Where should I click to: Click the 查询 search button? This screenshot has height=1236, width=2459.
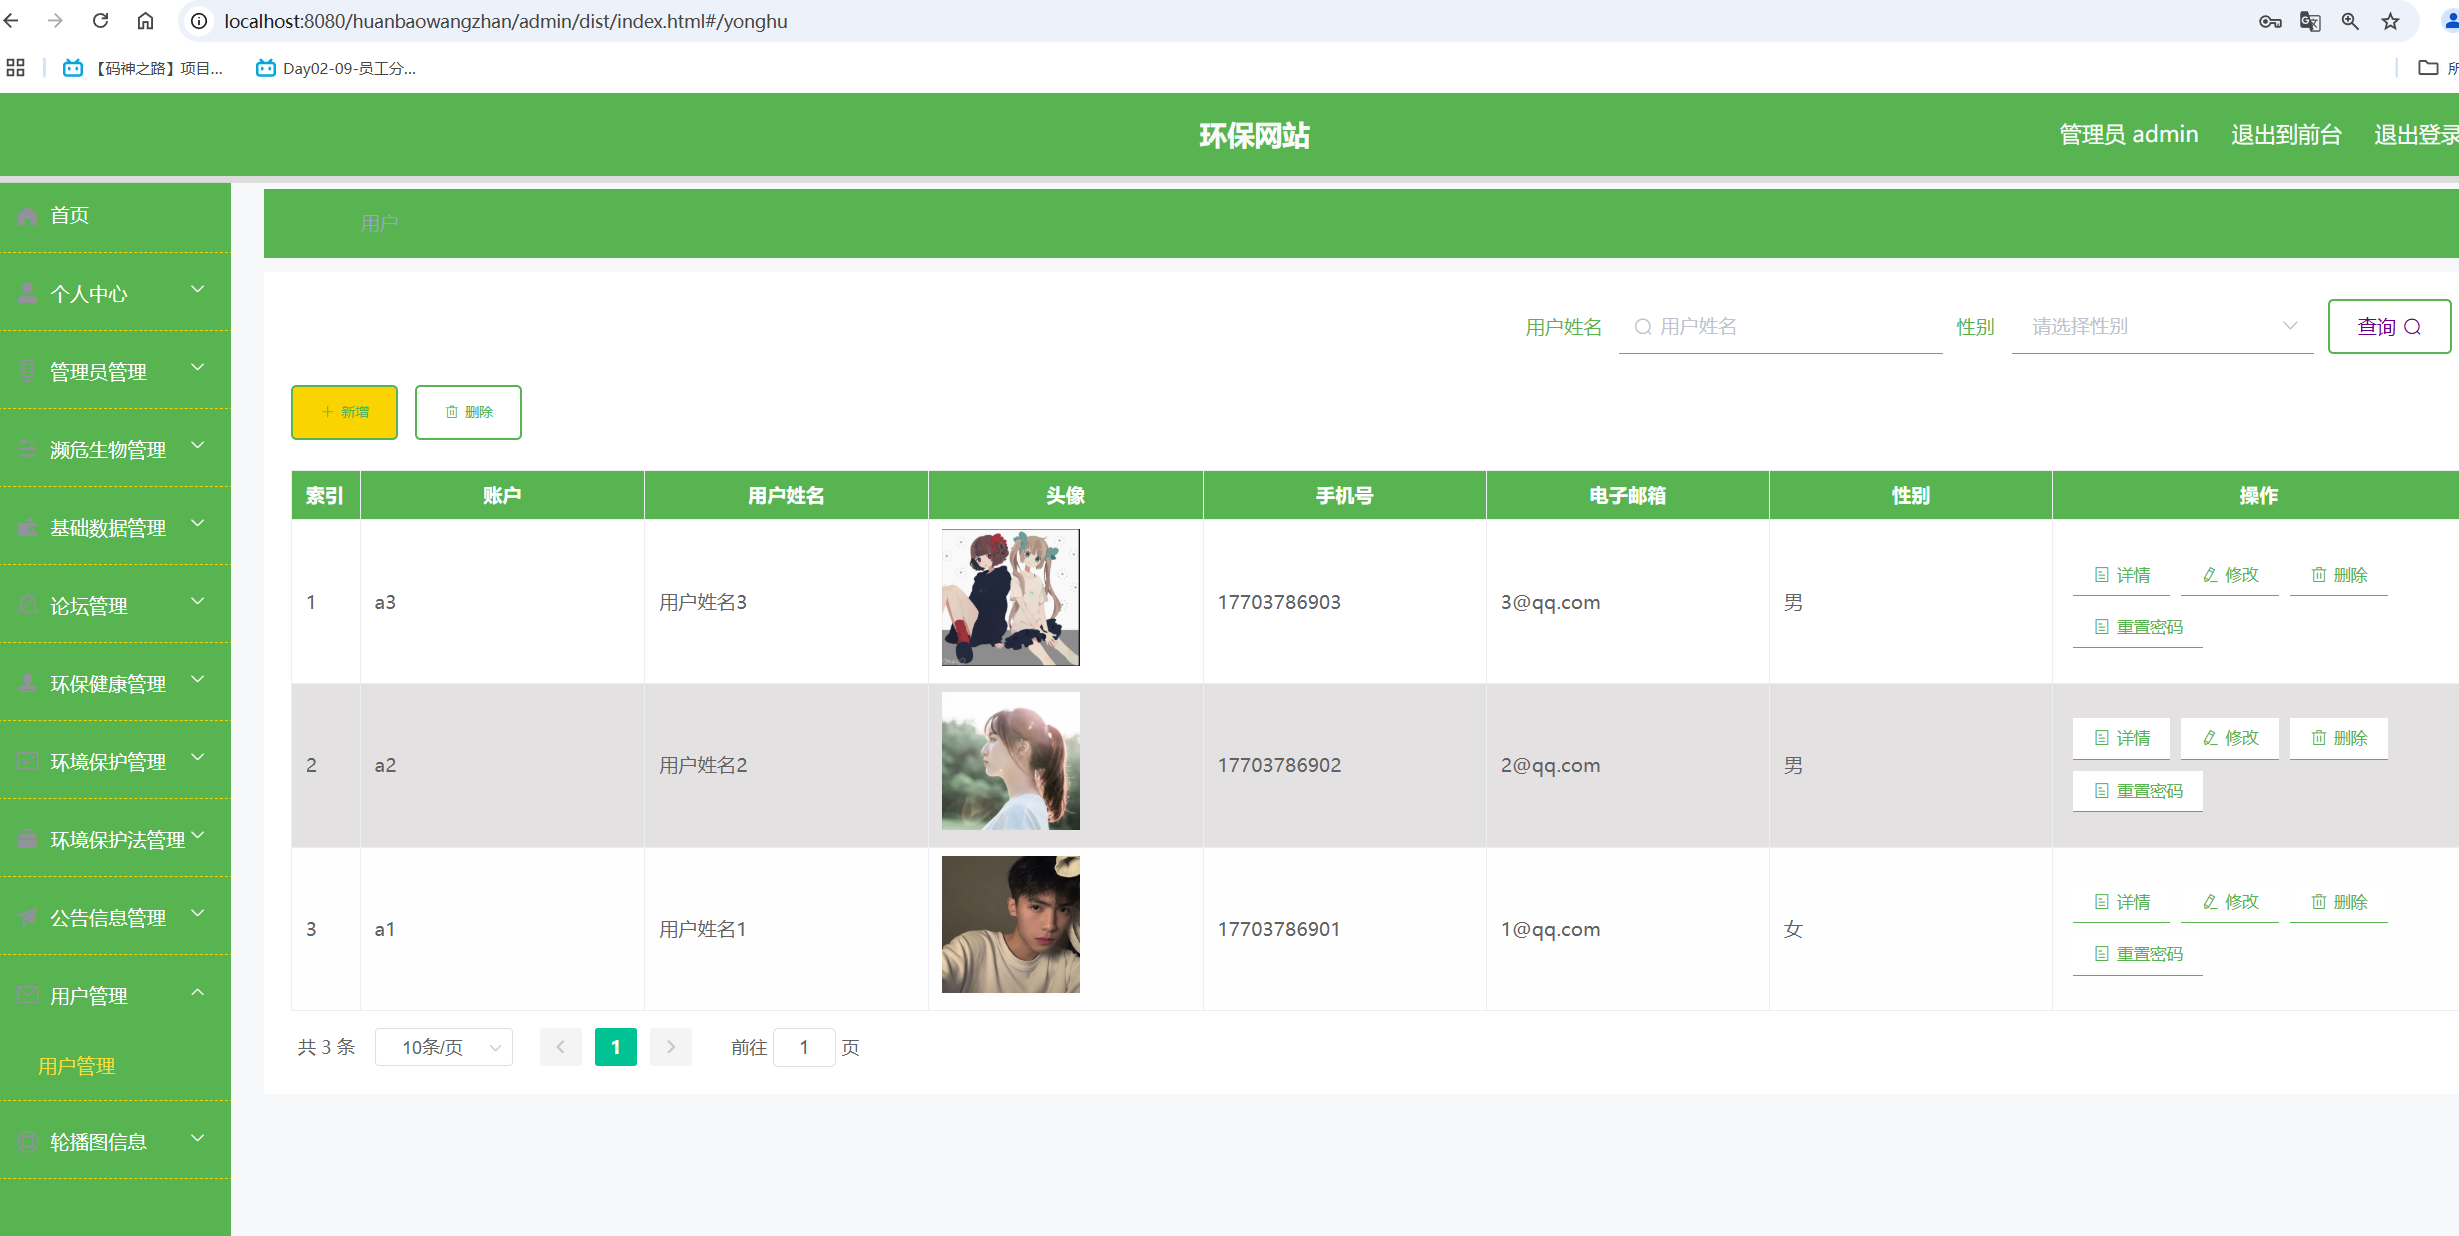(x=2388, y=327)
